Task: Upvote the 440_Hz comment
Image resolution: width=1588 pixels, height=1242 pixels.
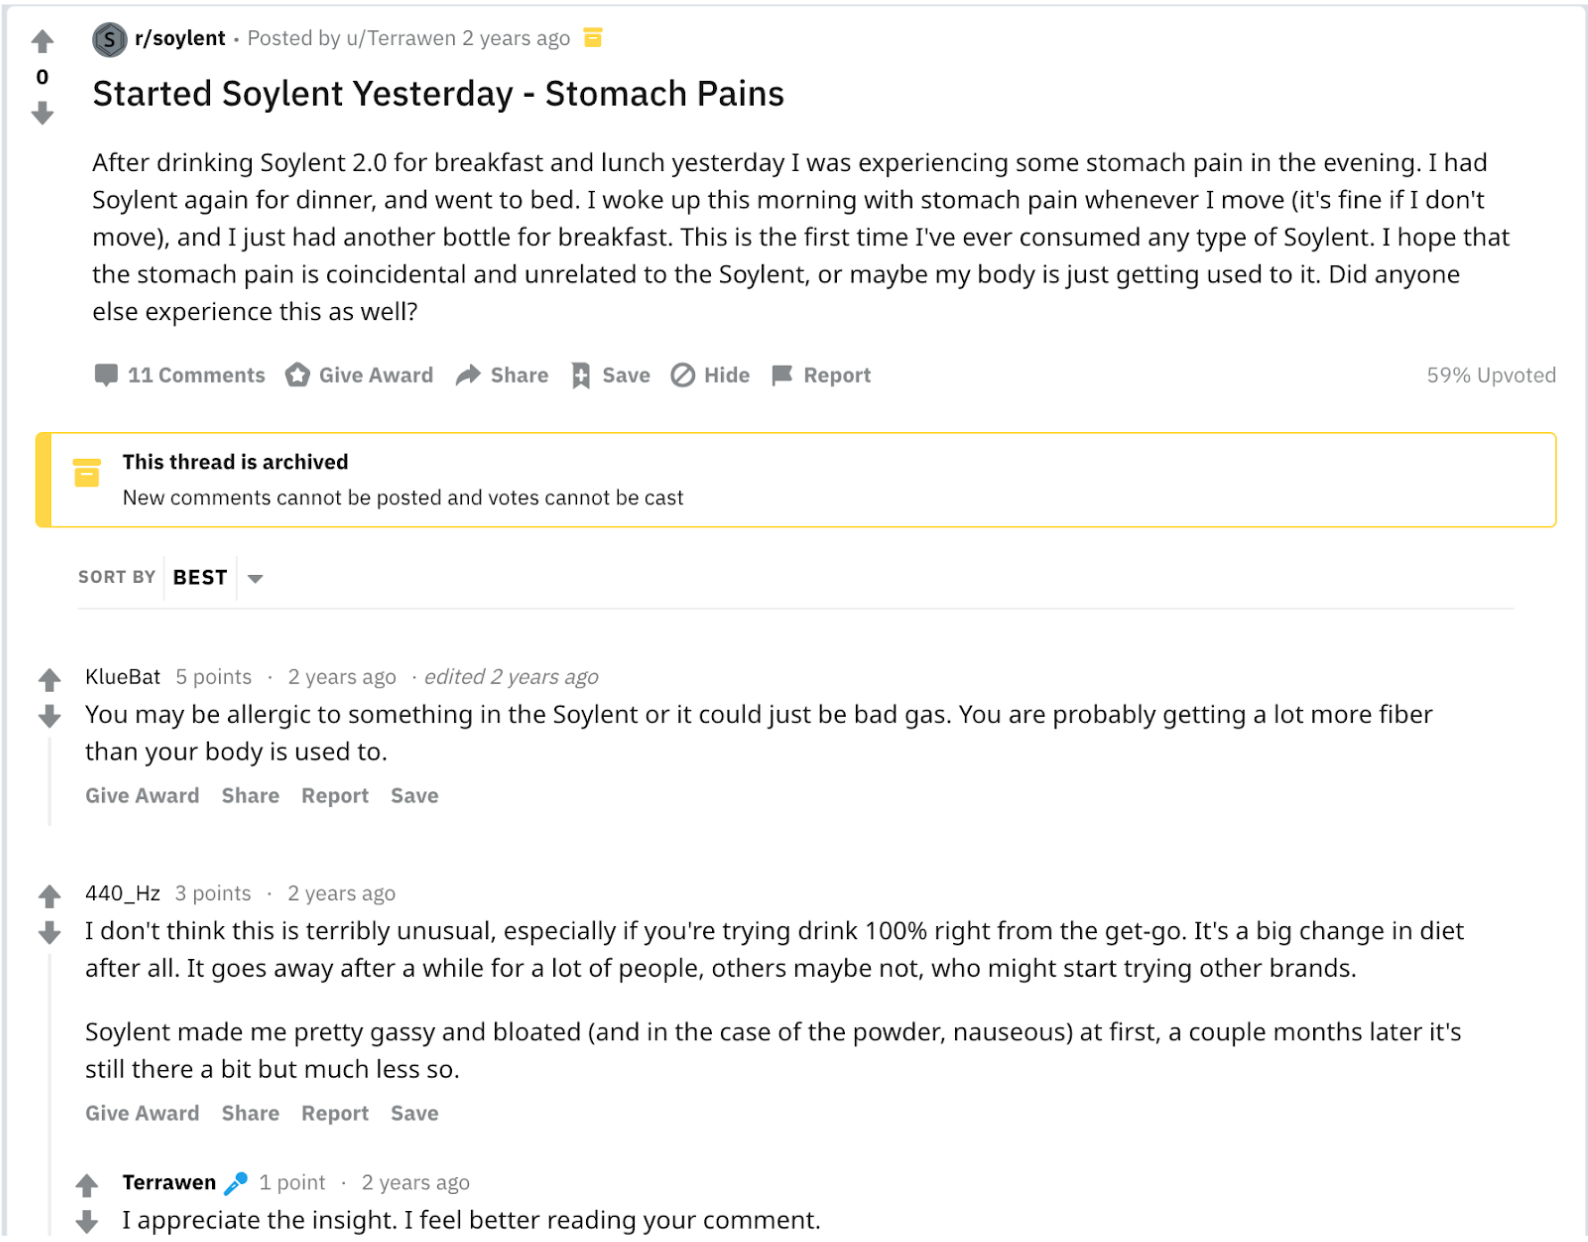Action: [x=50, y=895]
